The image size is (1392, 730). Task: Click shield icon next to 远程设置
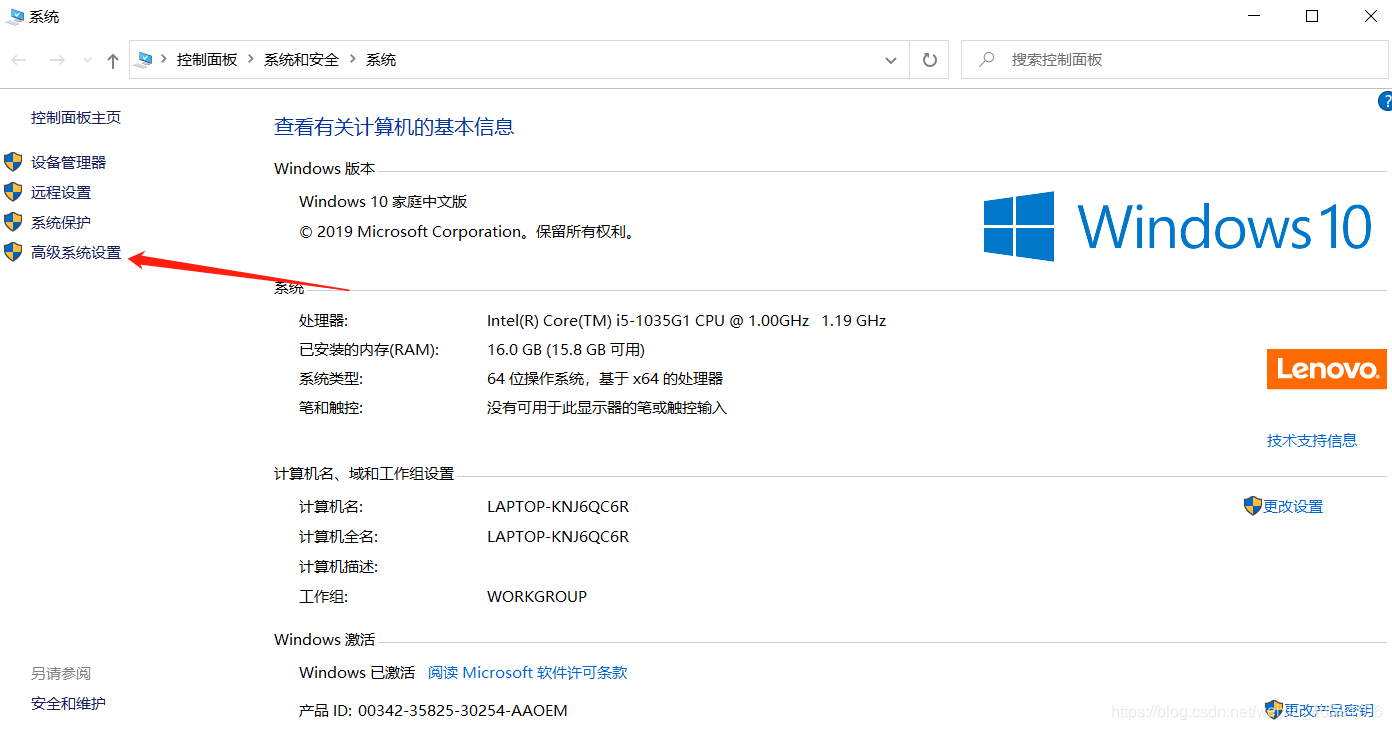pos(13,192)
